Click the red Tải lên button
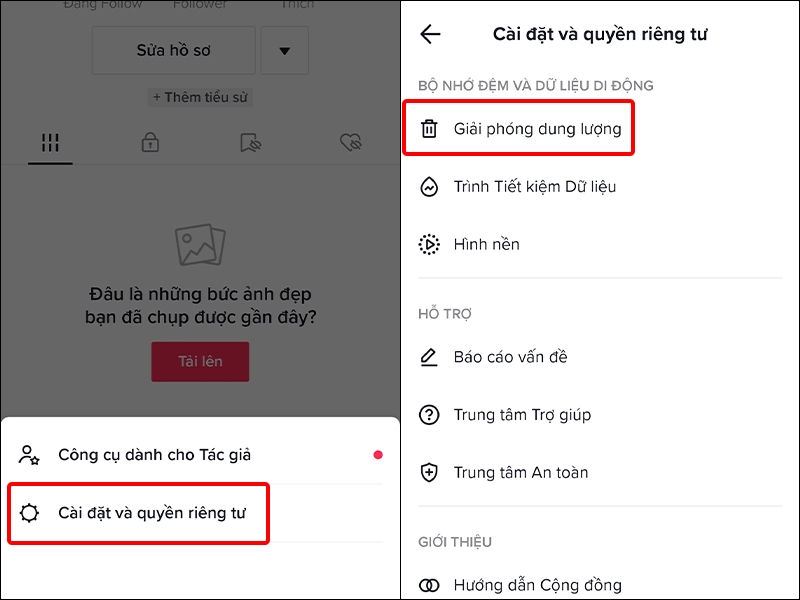This screenshot has width=800, height=600. [x=200, y=362]
